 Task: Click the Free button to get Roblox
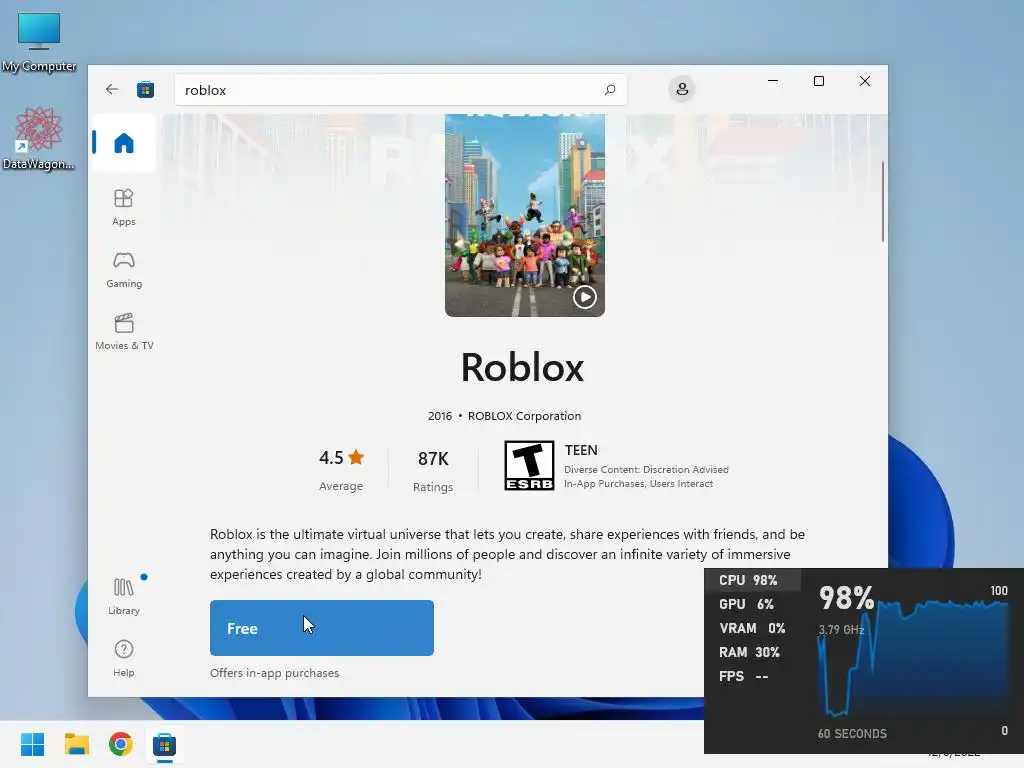321,628
